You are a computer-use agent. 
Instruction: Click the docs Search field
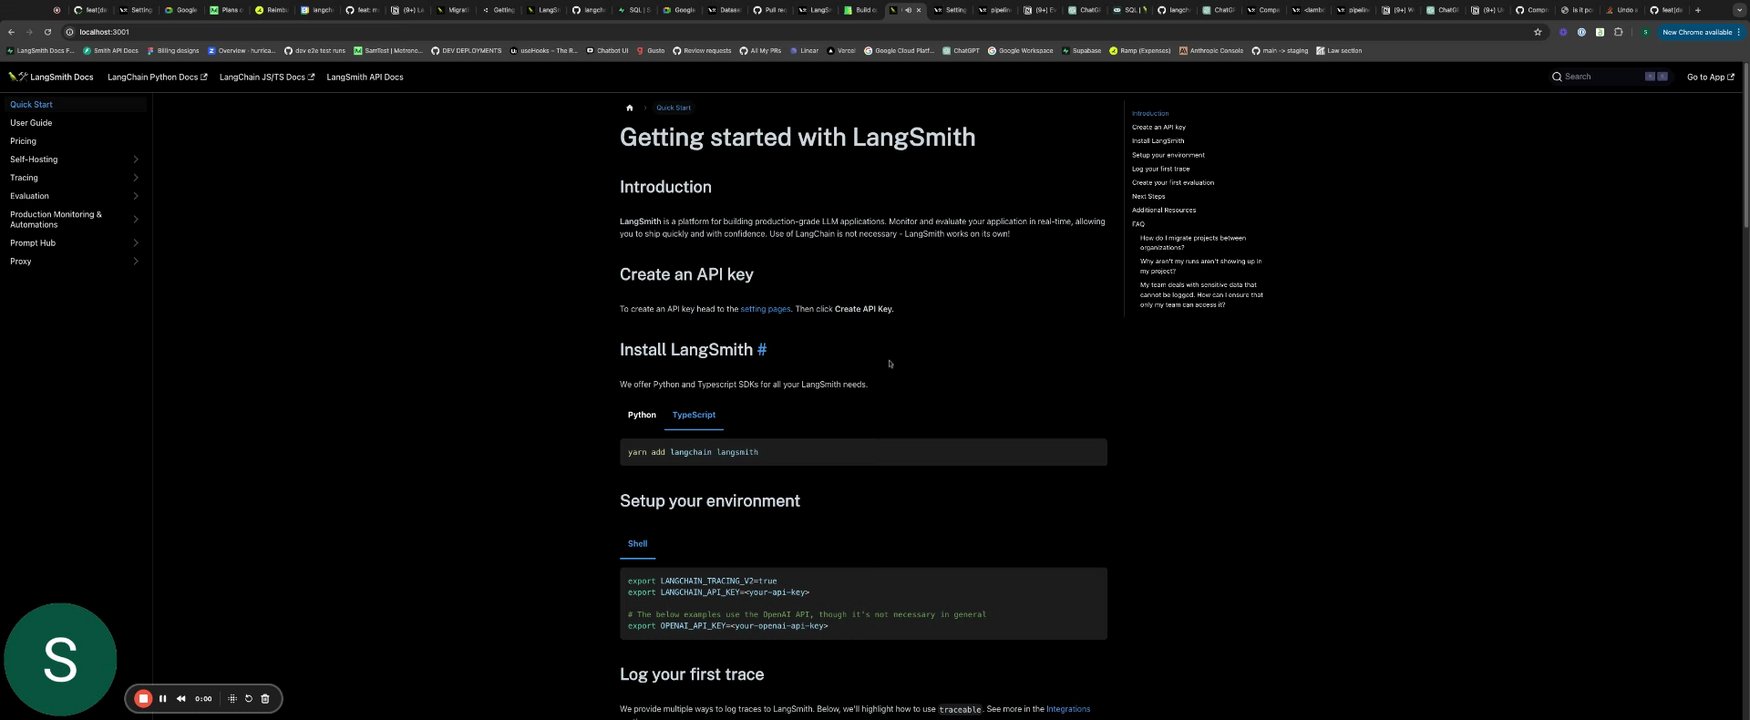(x=1609, y=77)
